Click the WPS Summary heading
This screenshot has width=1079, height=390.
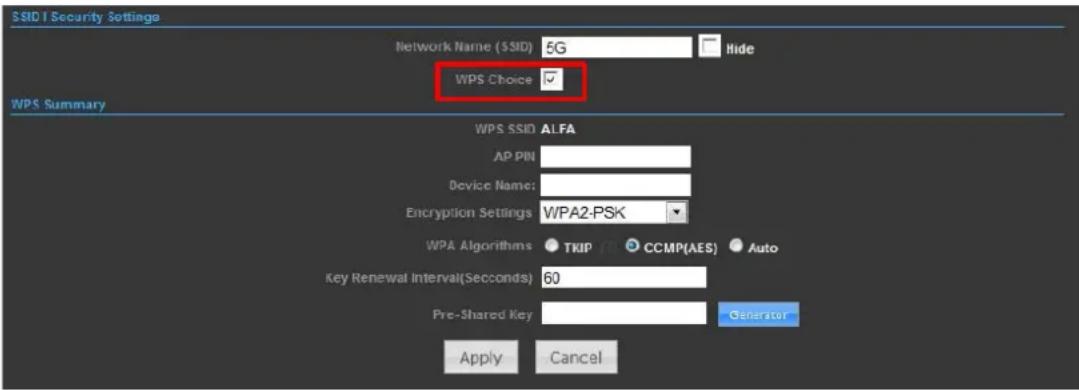[x=58, y=105]
